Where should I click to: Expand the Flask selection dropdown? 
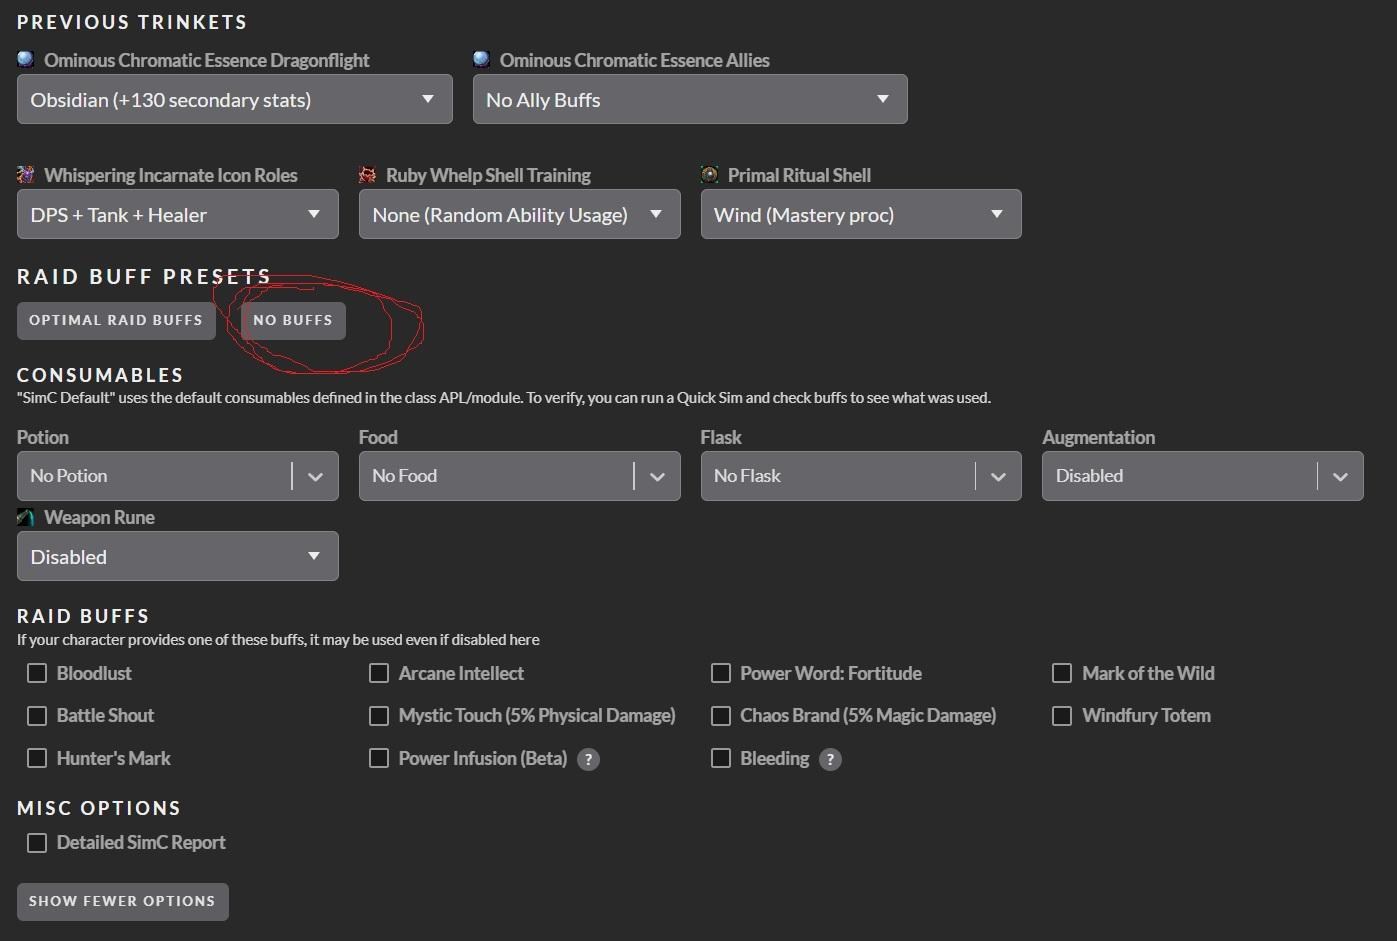tap(860, 476)
